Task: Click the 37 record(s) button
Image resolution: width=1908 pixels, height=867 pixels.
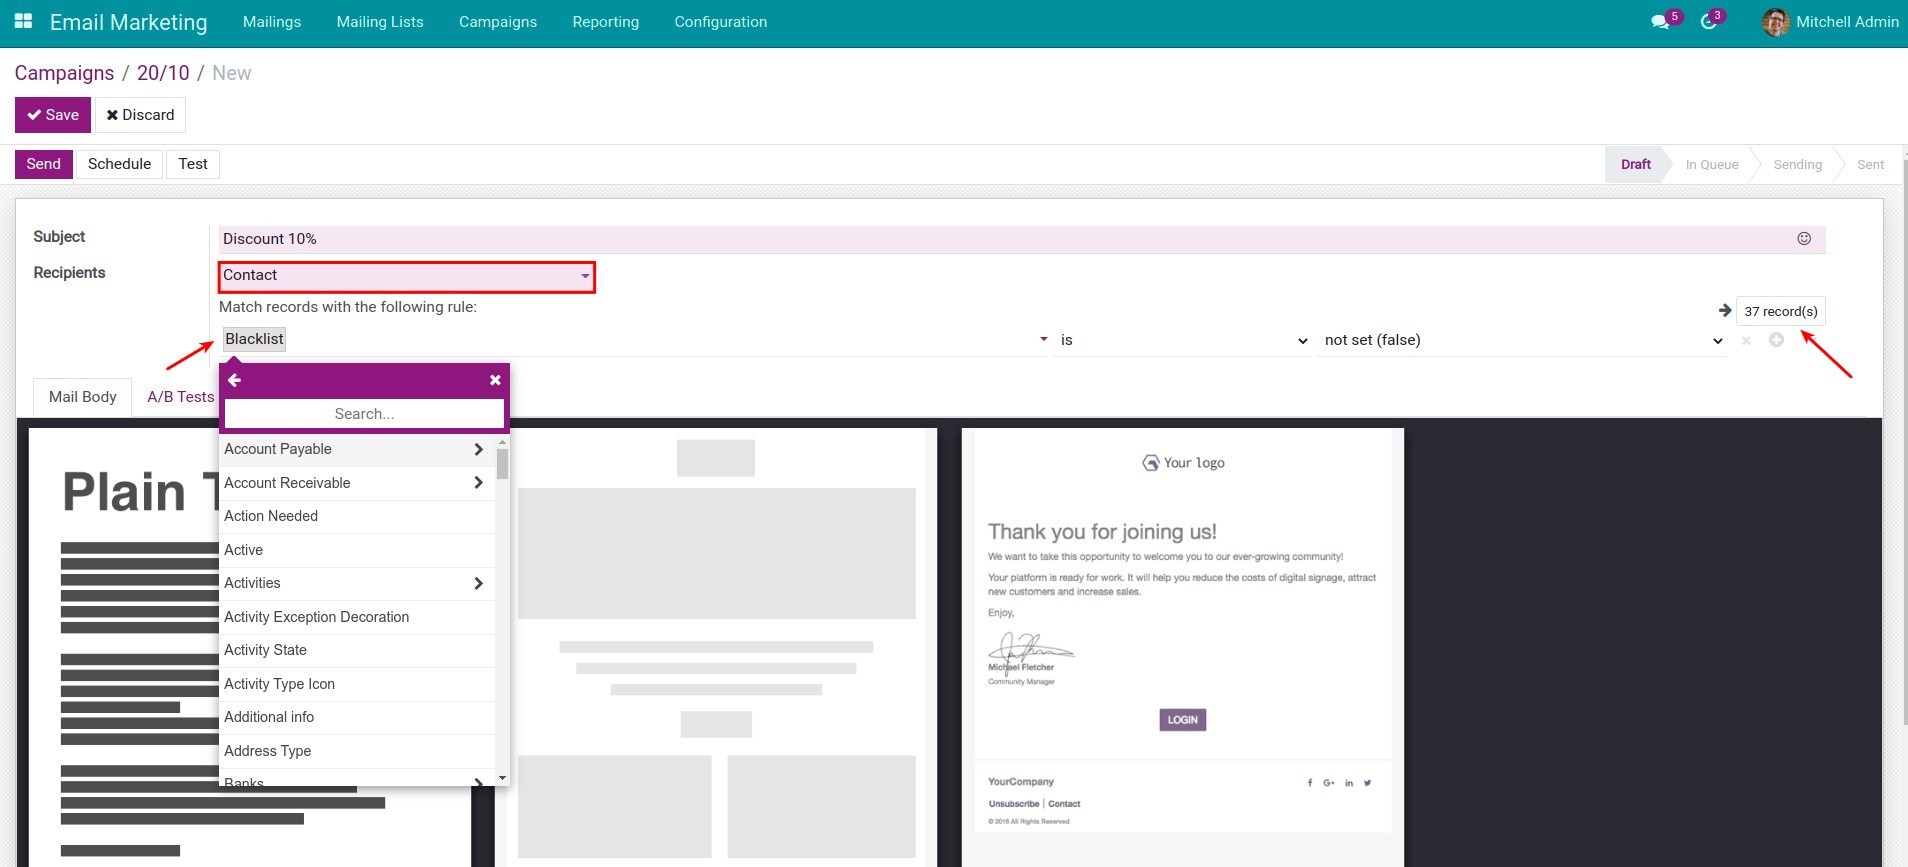Action: [x=1780, y=311]
